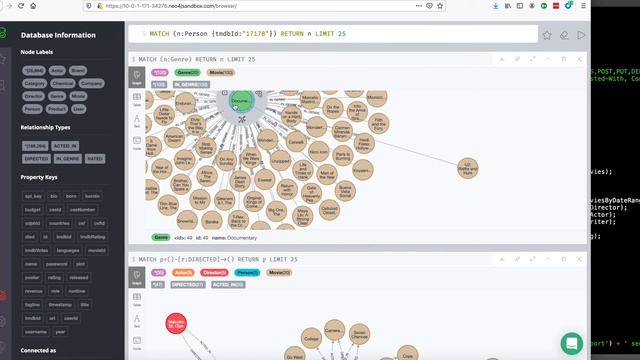Click the Actor label in Node Labels
Image resolution: width=640 pixels, height=360 pixels.
point(57,71)
